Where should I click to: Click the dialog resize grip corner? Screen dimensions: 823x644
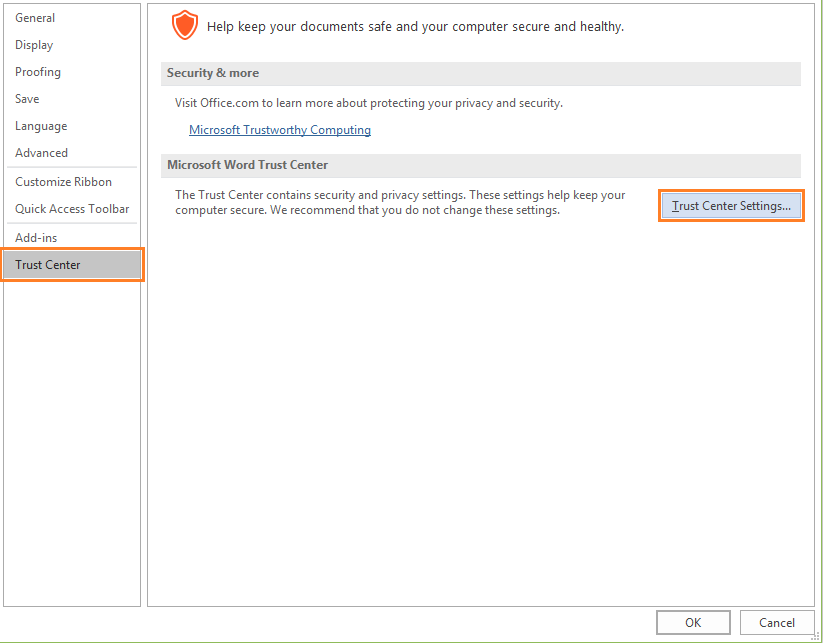[x=815, y=637]
